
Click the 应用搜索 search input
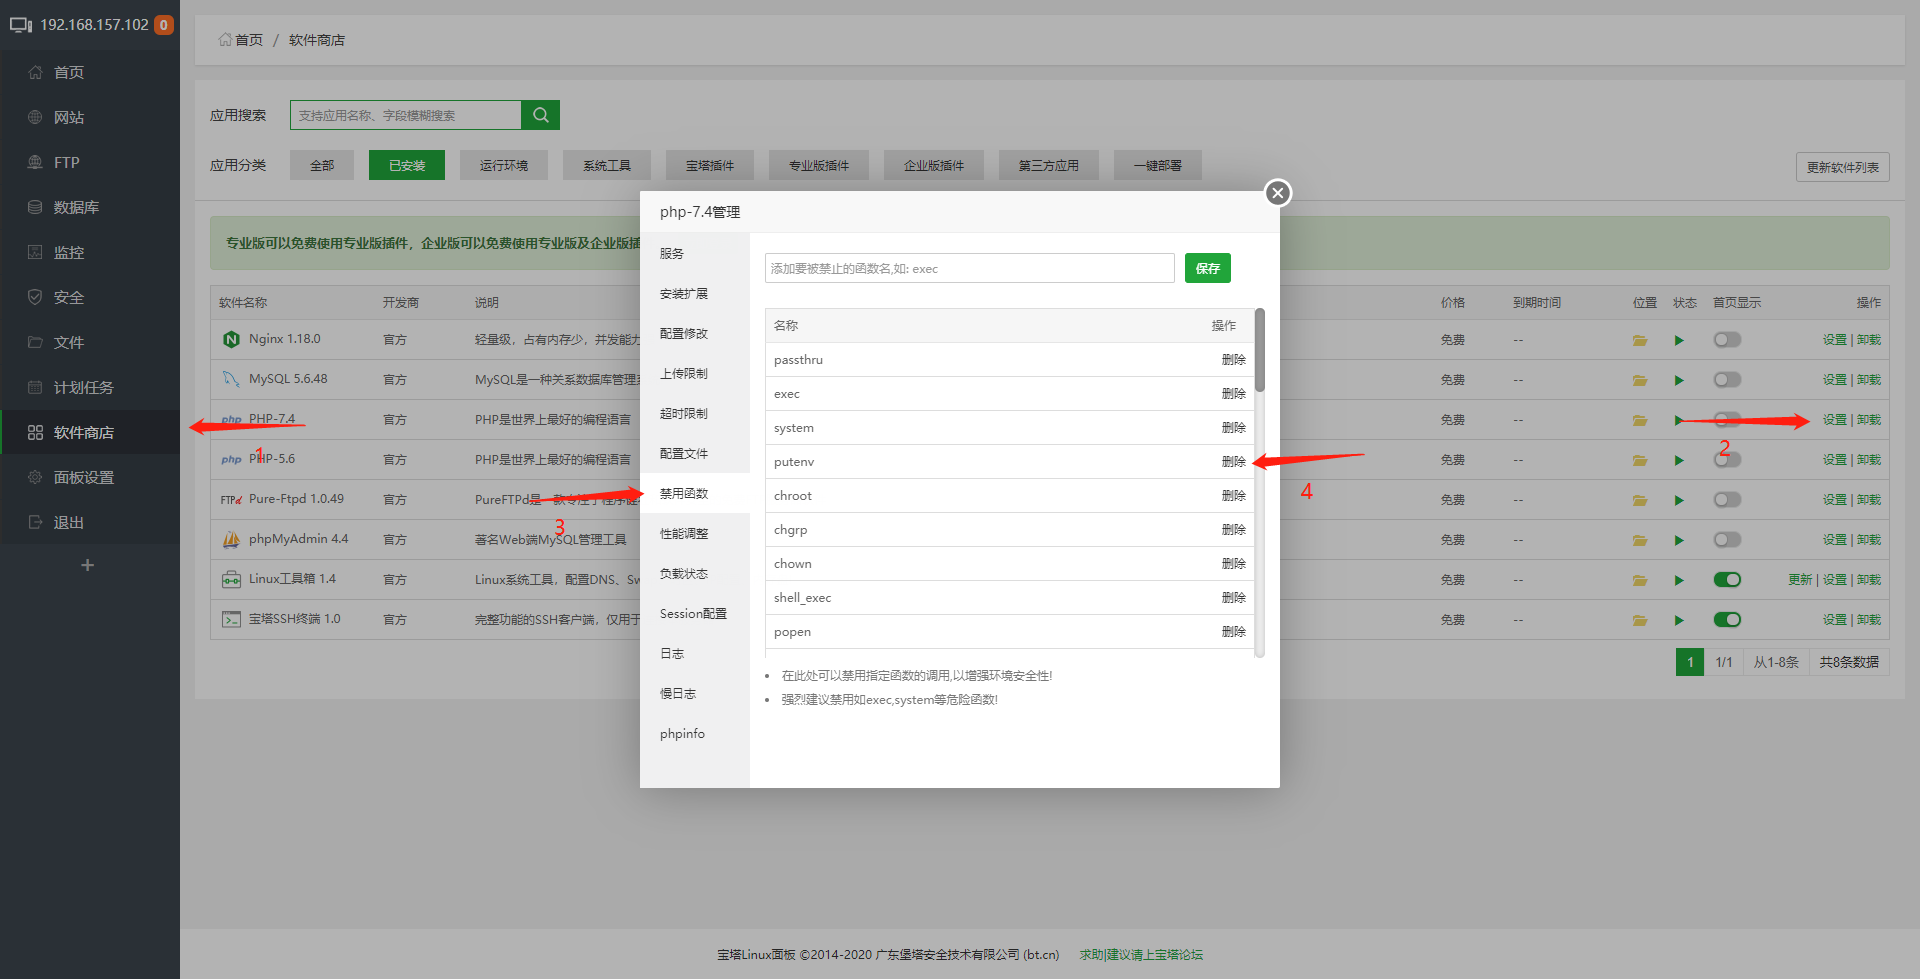click(406, 115)
